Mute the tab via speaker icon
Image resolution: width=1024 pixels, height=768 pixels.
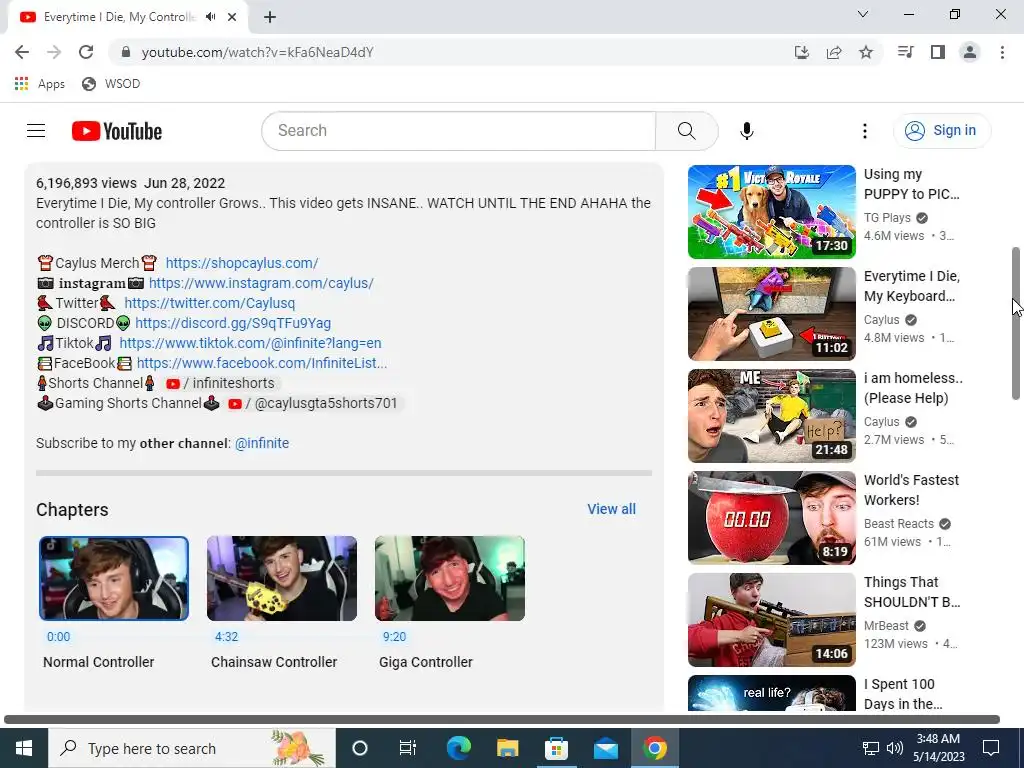210,17
